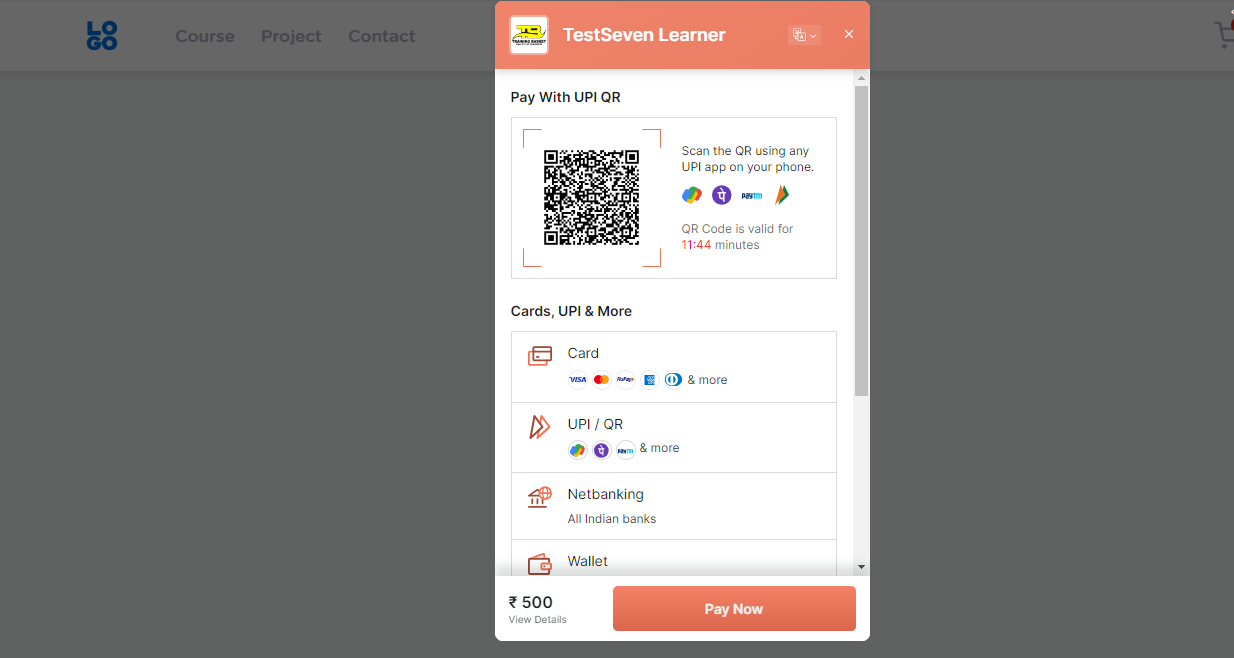The image size is (1234, 658).
Task: Click the Netbanking bank icon
Action: pos(540,497)
